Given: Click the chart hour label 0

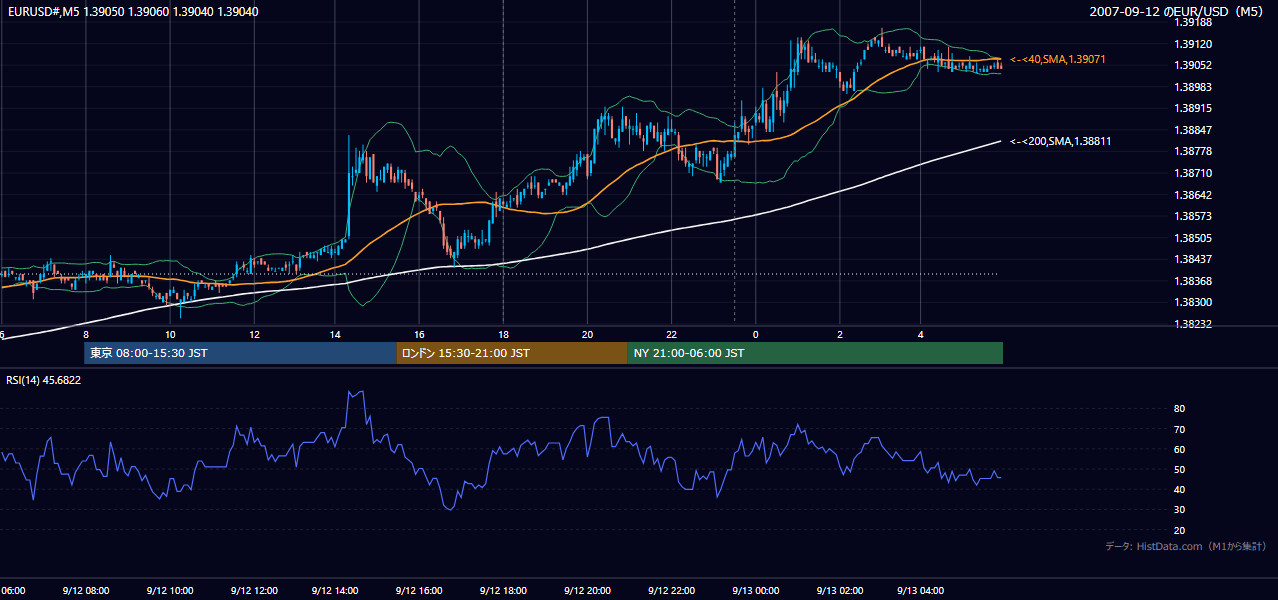Looking at the screenshot, I should (x=756, y=335).
